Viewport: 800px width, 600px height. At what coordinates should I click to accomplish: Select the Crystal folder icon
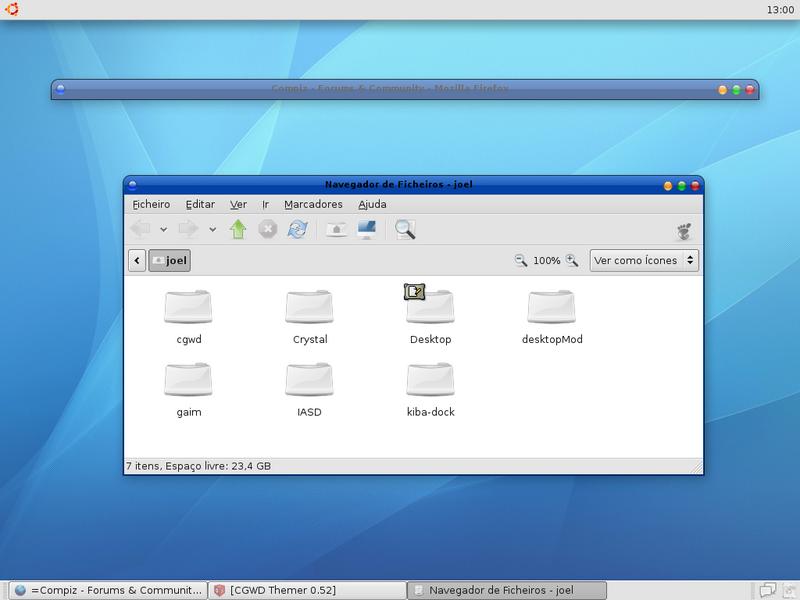click(309, 307)
